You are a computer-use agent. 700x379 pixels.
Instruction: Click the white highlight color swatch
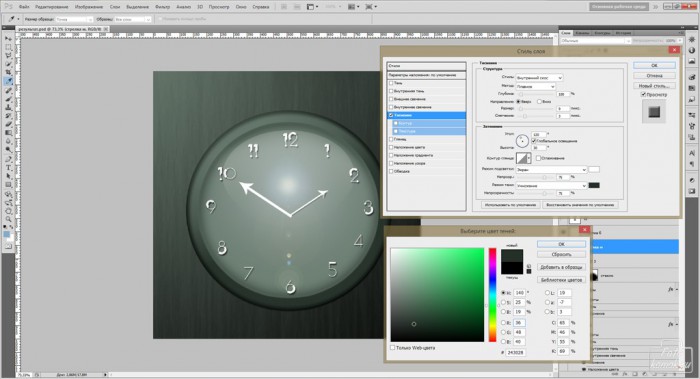tap(594, 170)
